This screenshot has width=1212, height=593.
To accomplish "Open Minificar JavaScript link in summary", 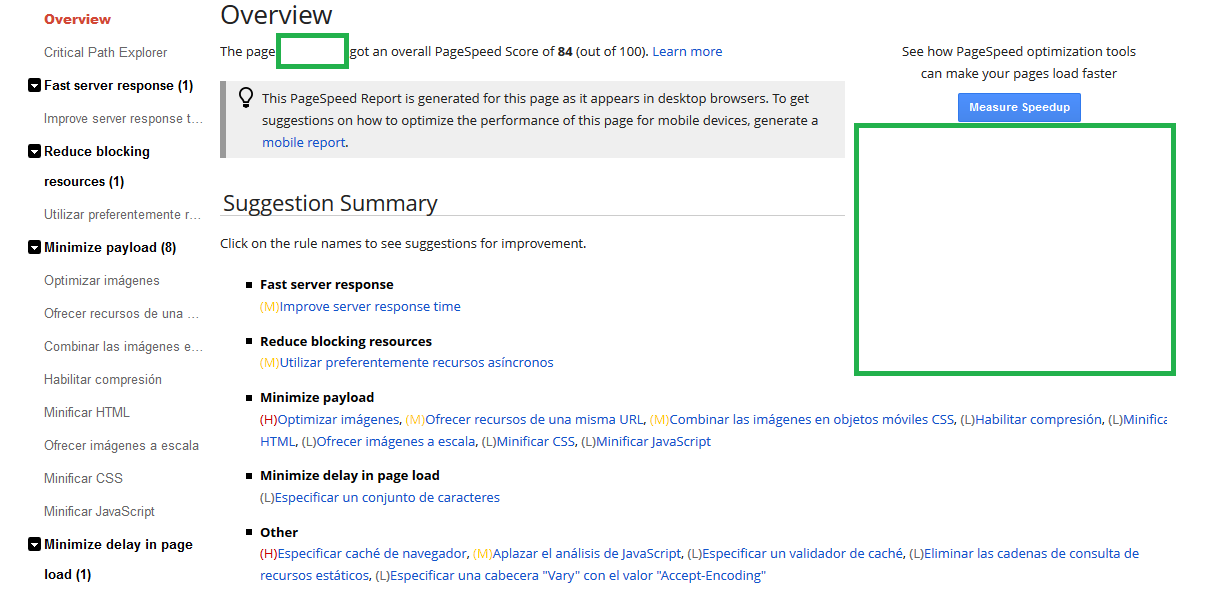I will point(654,441).
